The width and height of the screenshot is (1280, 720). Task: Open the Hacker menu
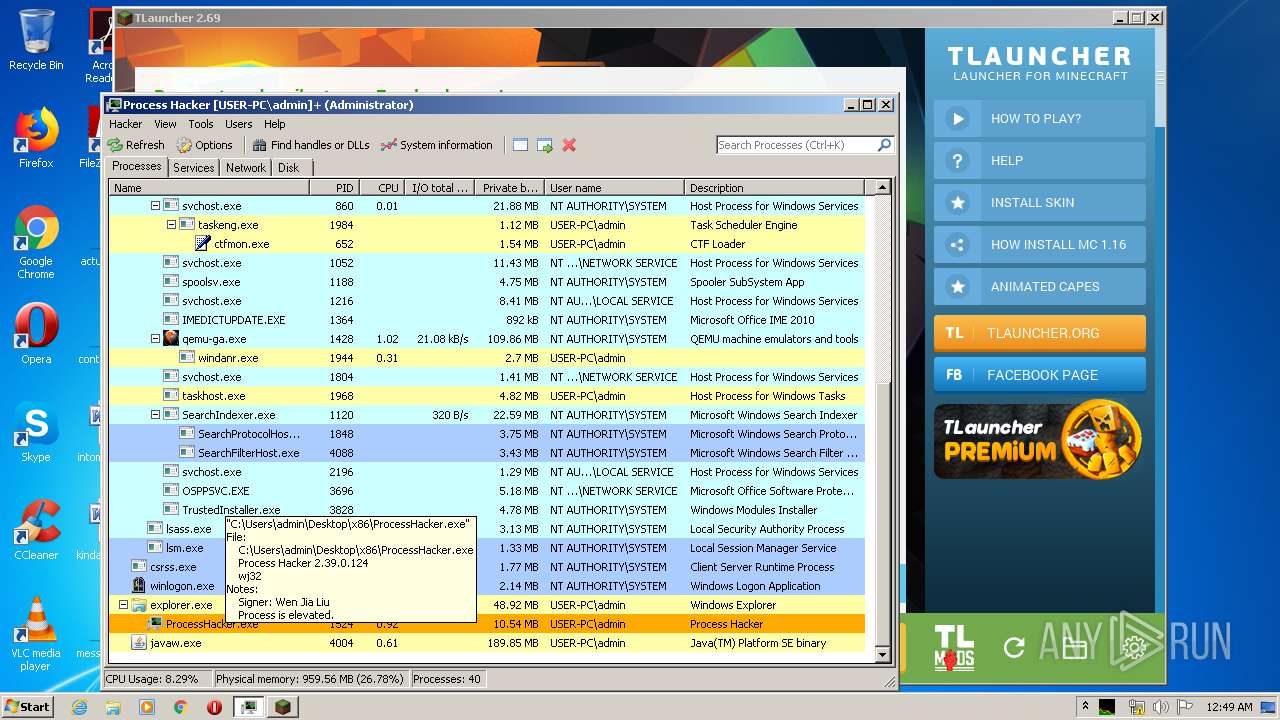126,124
